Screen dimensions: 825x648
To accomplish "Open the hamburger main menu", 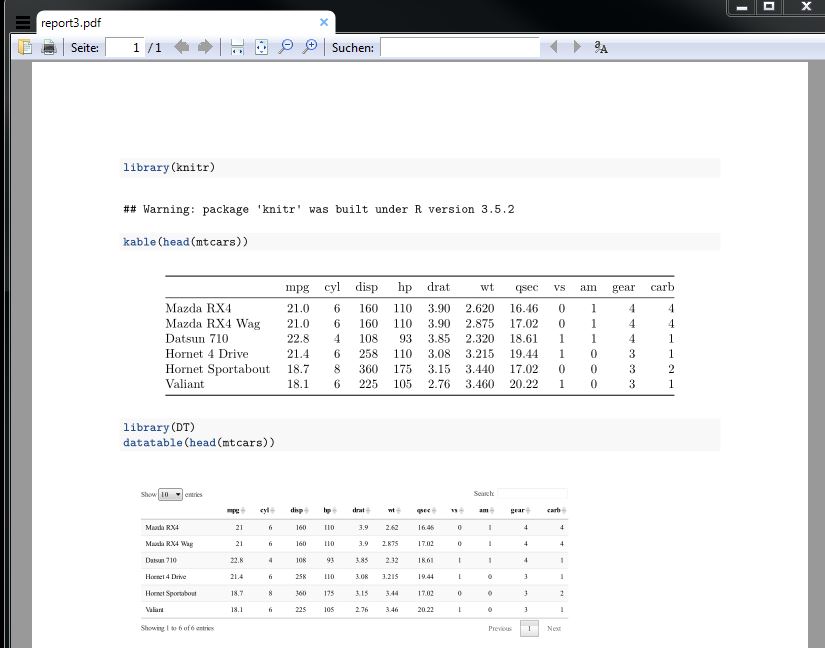I will pyautogui.click(x=23, y=23).
